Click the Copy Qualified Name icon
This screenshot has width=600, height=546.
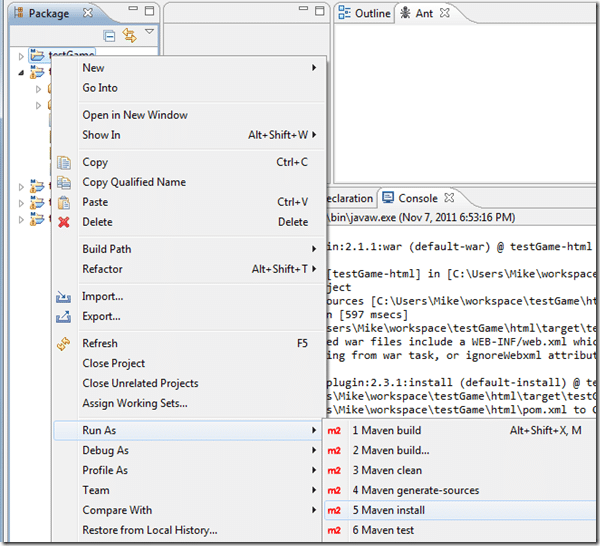[x=64, y=183]
